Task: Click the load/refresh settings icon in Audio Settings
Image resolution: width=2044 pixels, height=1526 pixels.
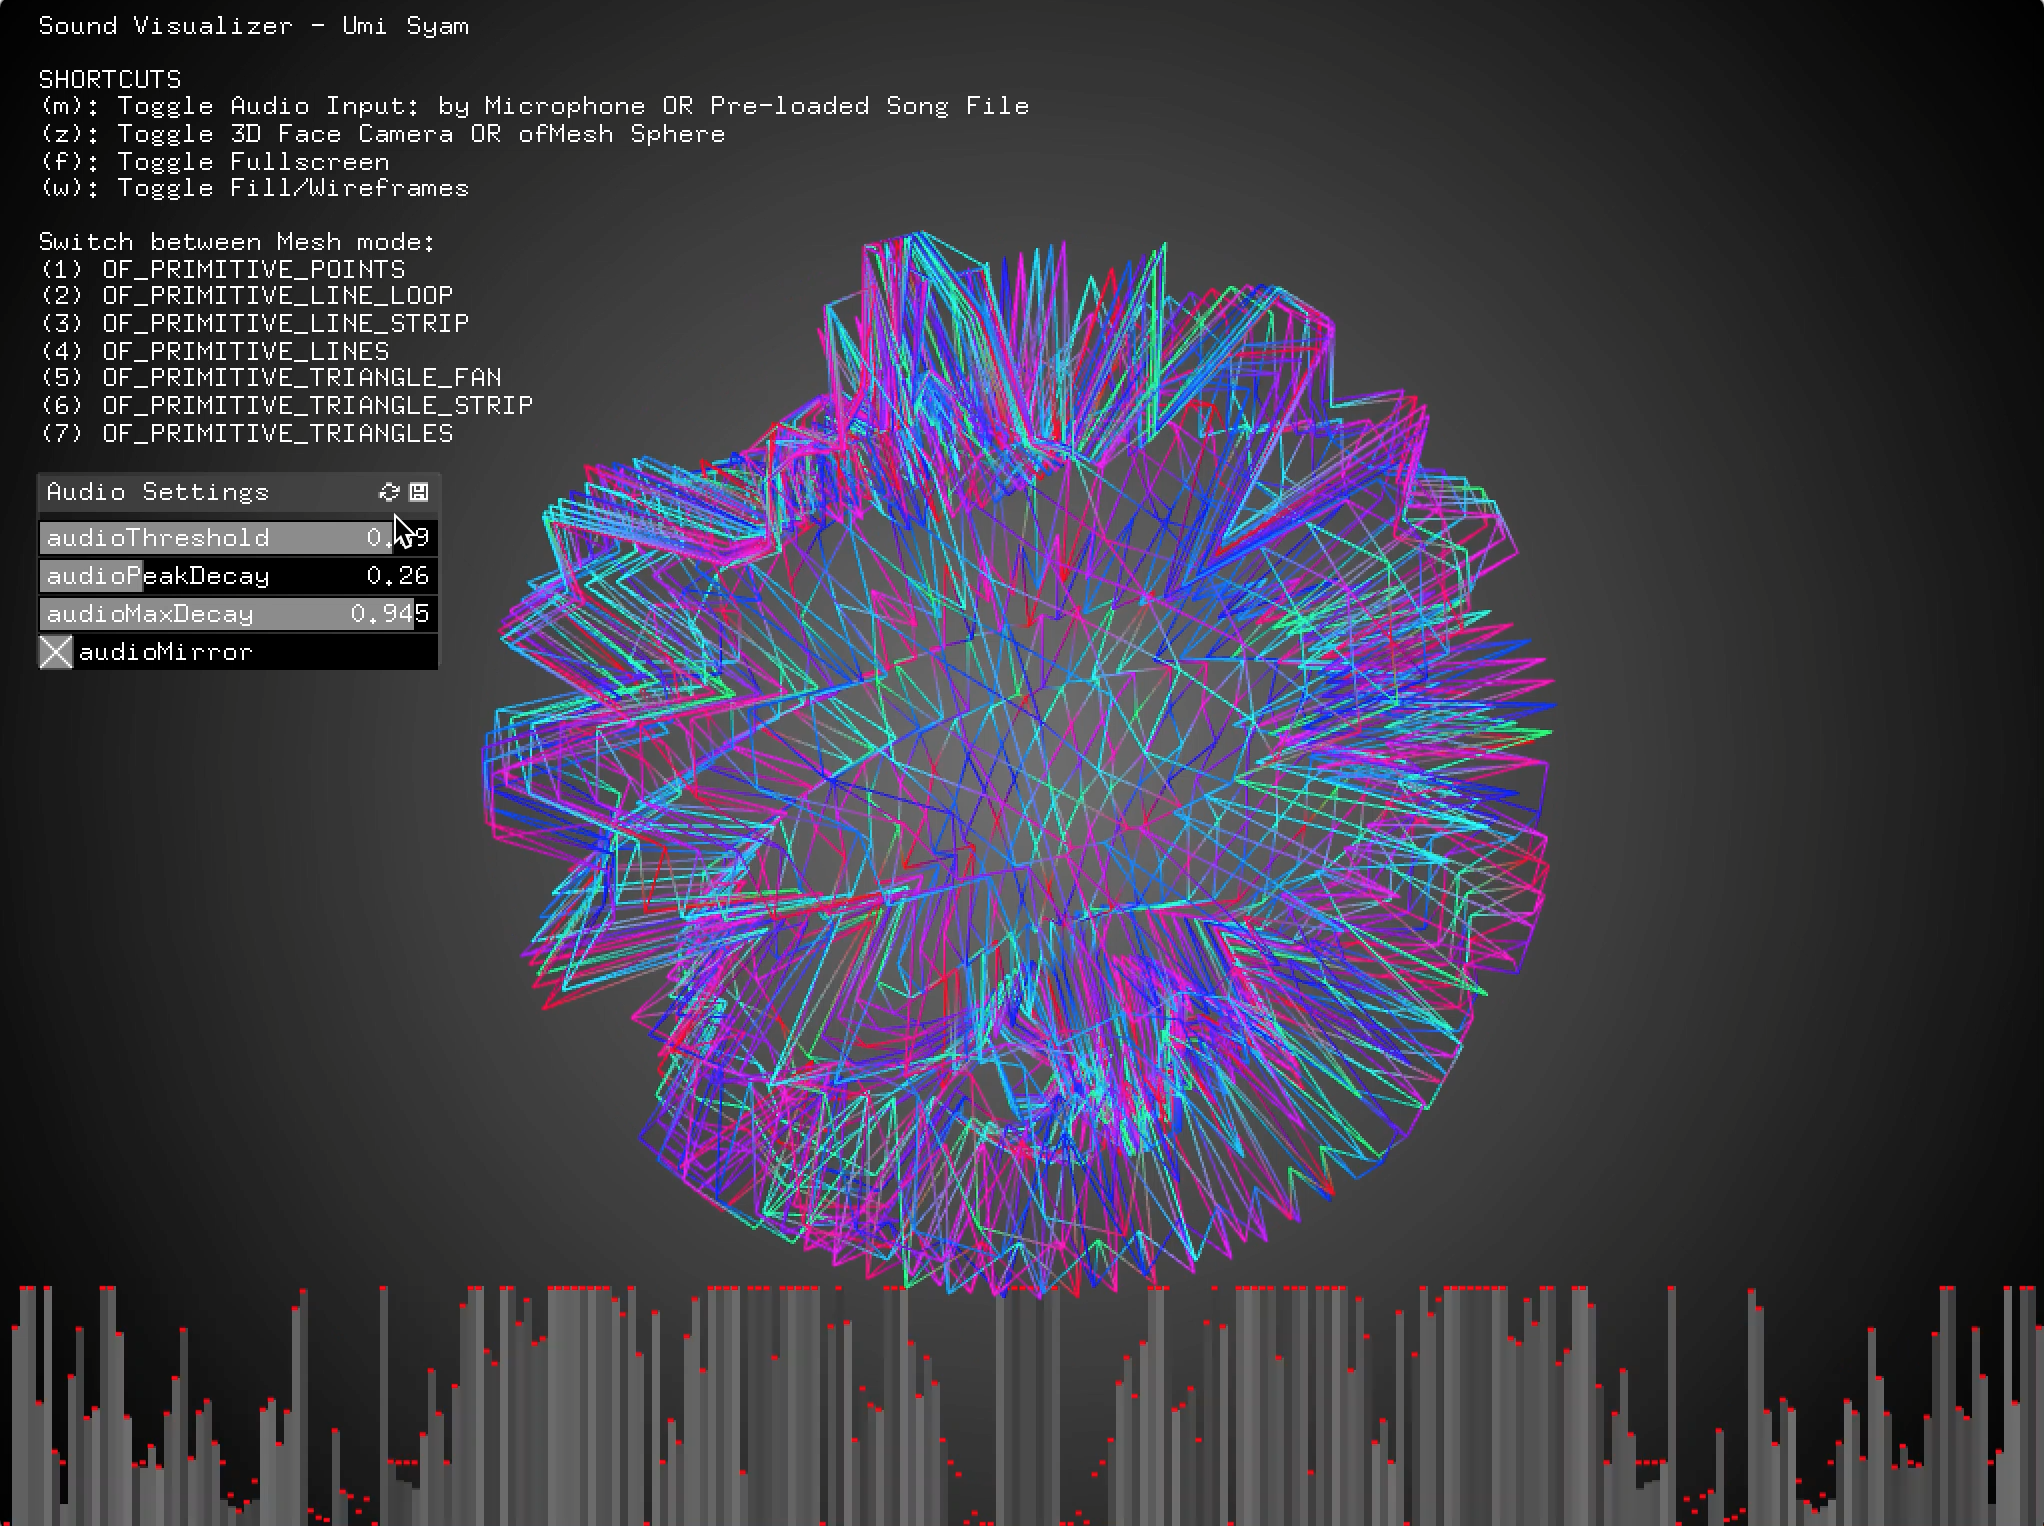Action: [x=389, y=492]
